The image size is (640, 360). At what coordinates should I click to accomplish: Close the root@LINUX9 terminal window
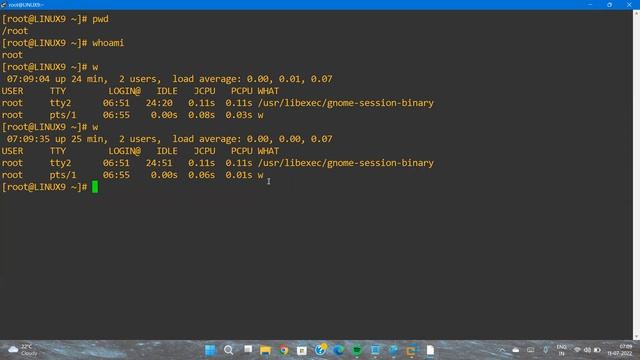(629, 4)
